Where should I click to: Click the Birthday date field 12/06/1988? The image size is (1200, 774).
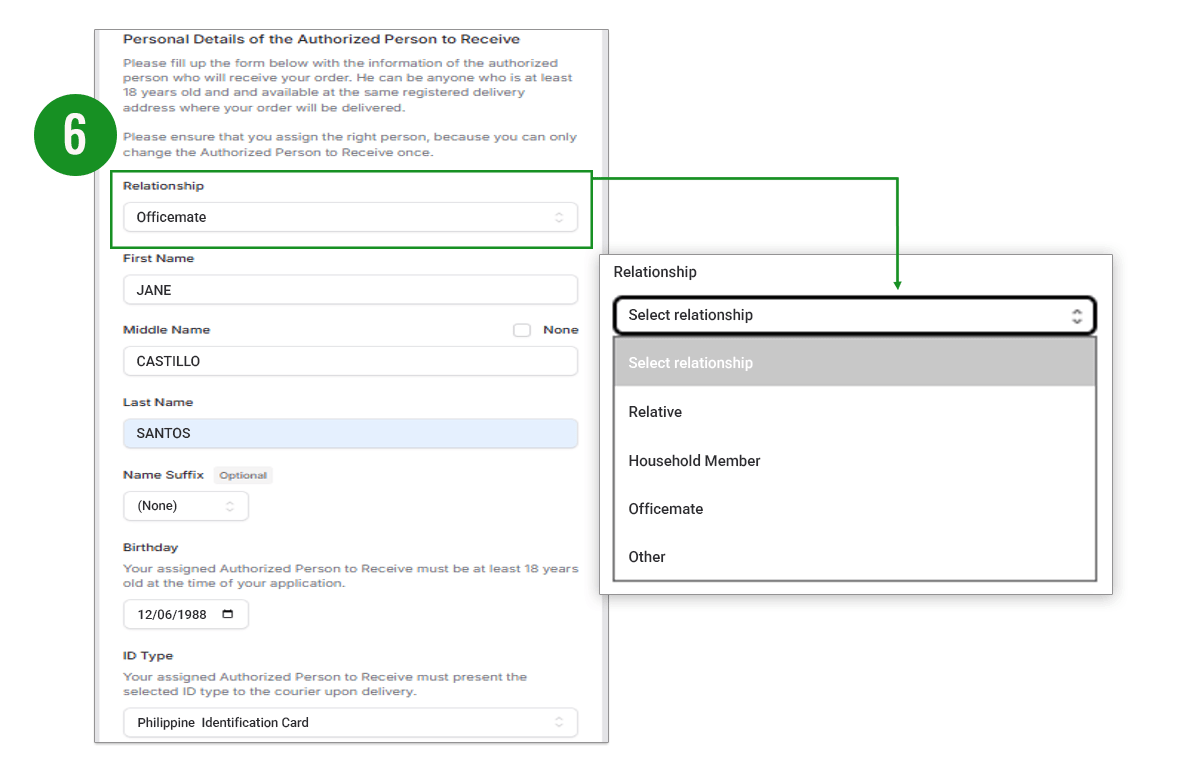click(x=174, y=615)
